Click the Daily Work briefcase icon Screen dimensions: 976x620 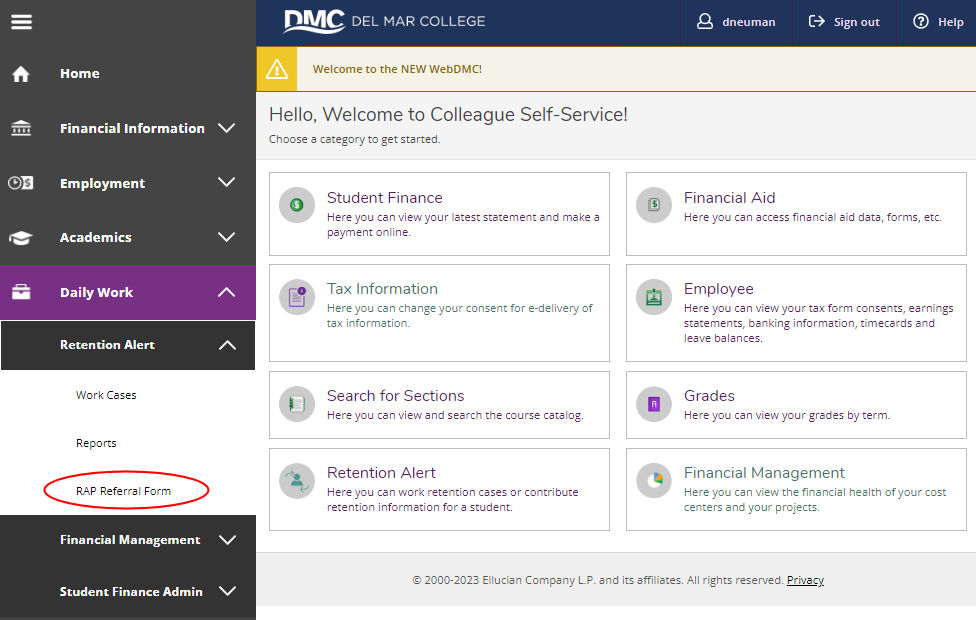click(21, 292)
